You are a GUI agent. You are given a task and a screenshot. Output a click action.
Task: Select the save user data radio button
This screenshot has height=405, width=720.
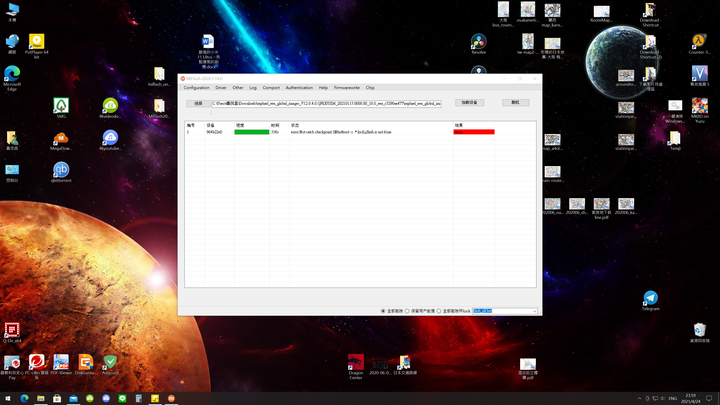[407, 311]
